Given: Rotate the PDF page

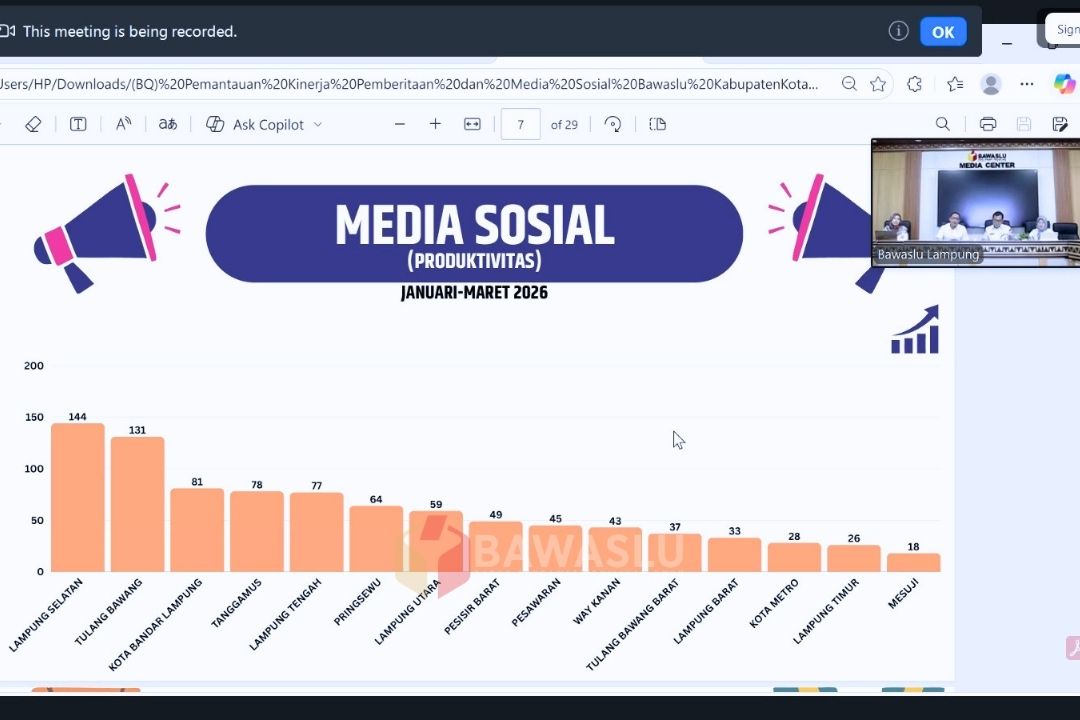Looking at the screenshot, I should (x=613, y=124).
